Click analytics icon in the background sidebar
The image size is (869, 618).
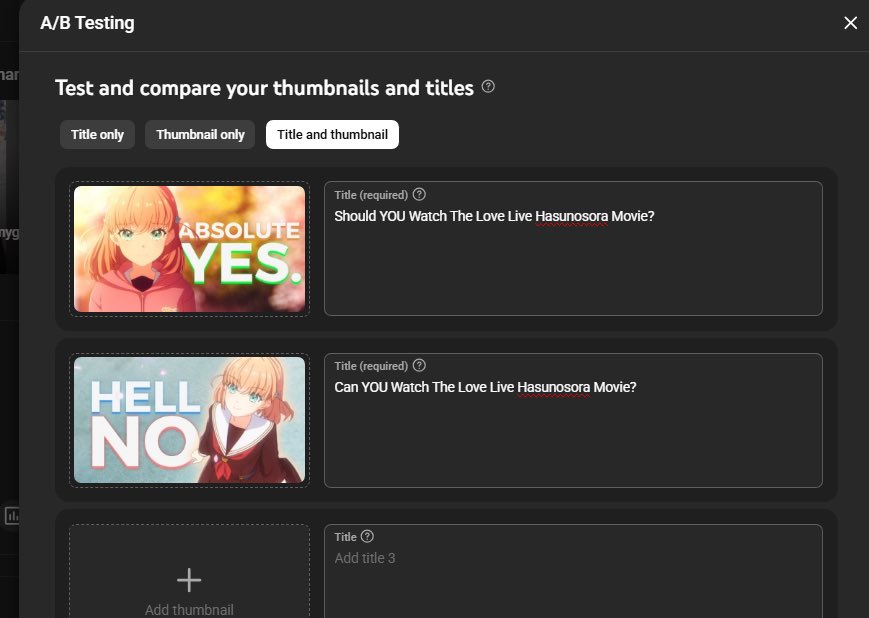point(12,515)
